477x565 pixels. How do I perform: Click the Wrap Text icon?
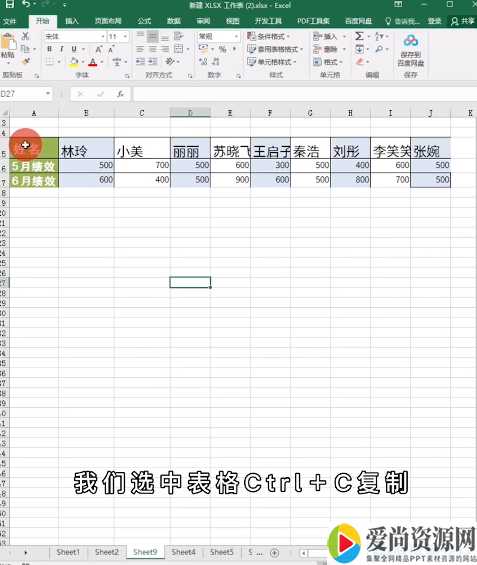coord(178,36)
